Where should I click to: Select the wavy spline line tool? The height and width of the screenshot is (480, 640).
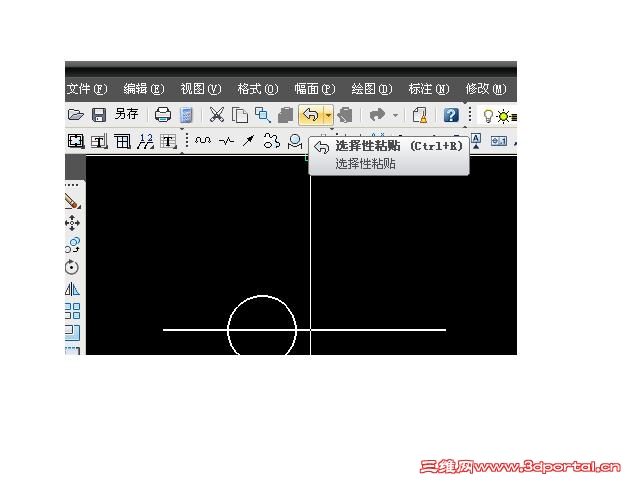(x=203, y=141)
